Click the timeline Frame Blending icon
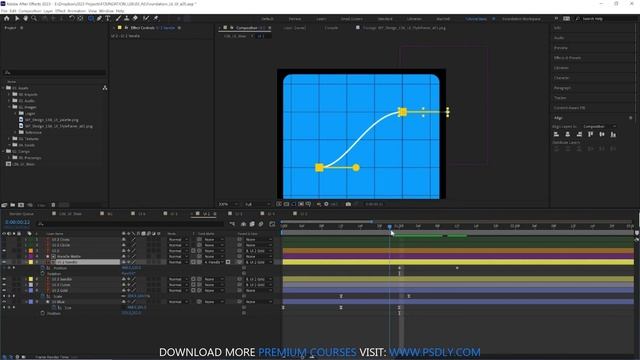Screen dimensions: 640x360 click(252, 224)
